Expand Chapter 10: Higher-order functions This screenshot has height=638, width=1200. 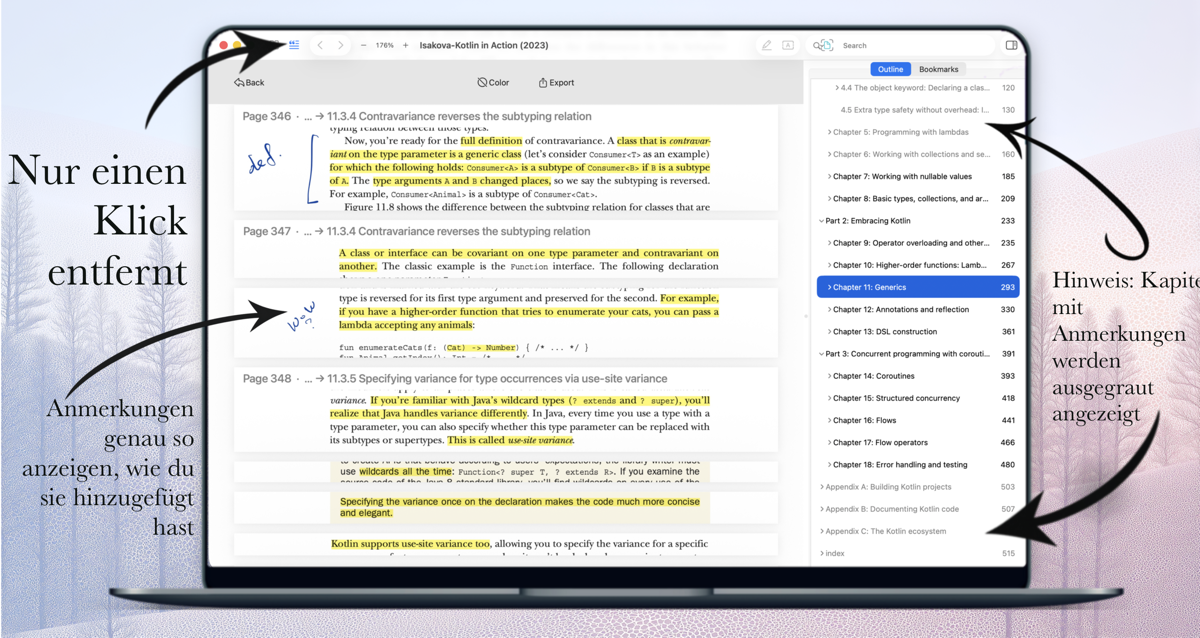[829, 265]
